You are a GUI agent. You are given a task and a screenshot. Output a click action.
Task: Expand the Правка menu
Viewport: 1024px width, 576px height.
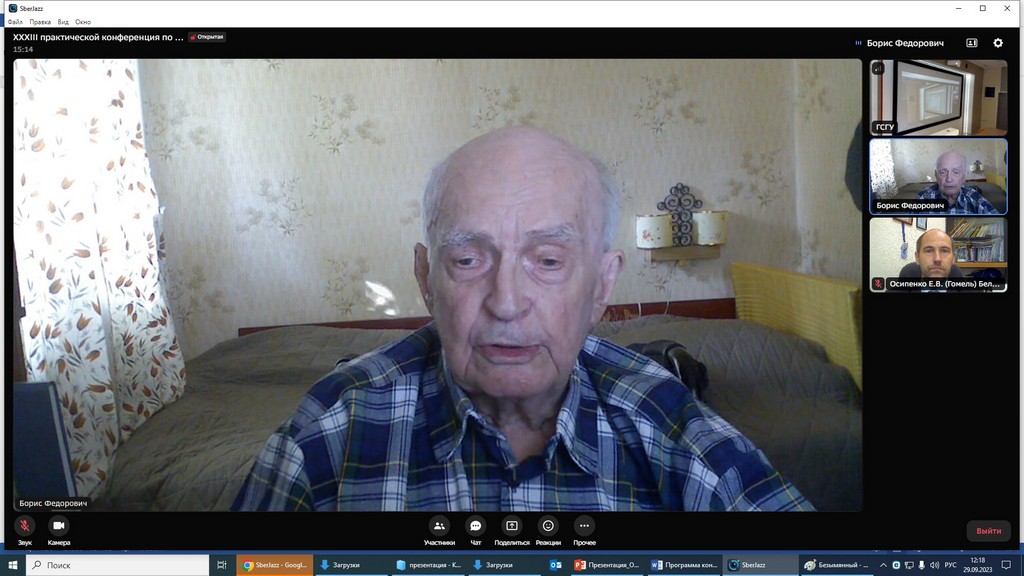(40, 21)
